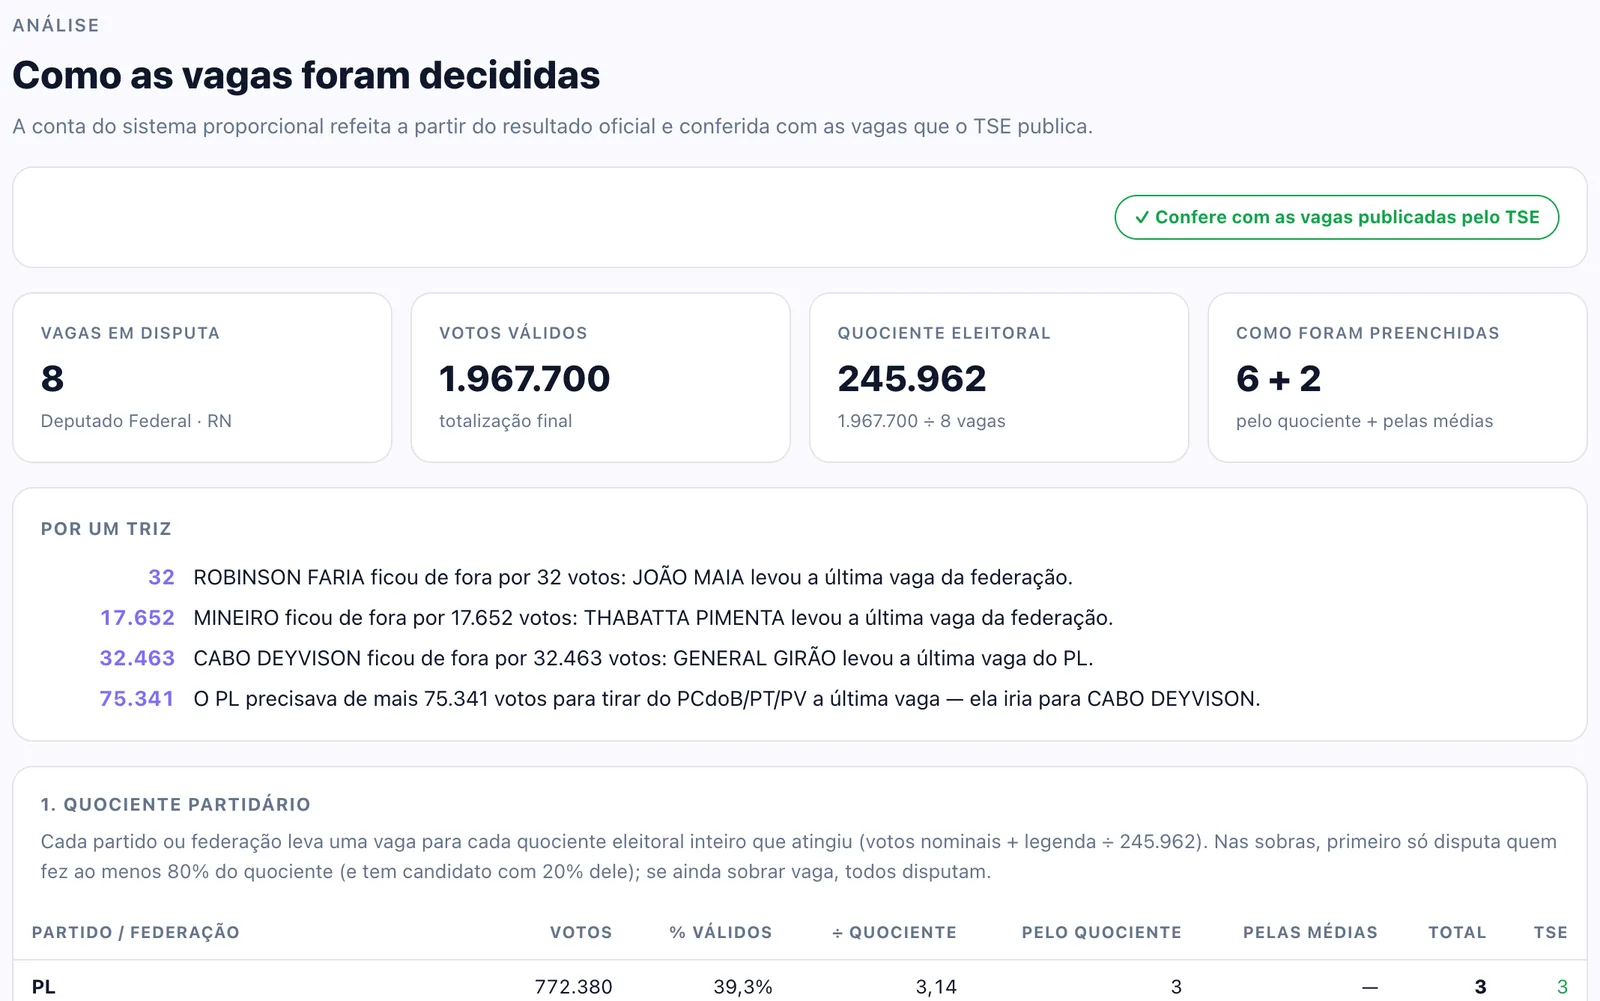The height and width of the screenshot is (1001, 1600).
Task: Click the 'VAGAS EM DISPUTA' value 8
Action: click(52, 379)
